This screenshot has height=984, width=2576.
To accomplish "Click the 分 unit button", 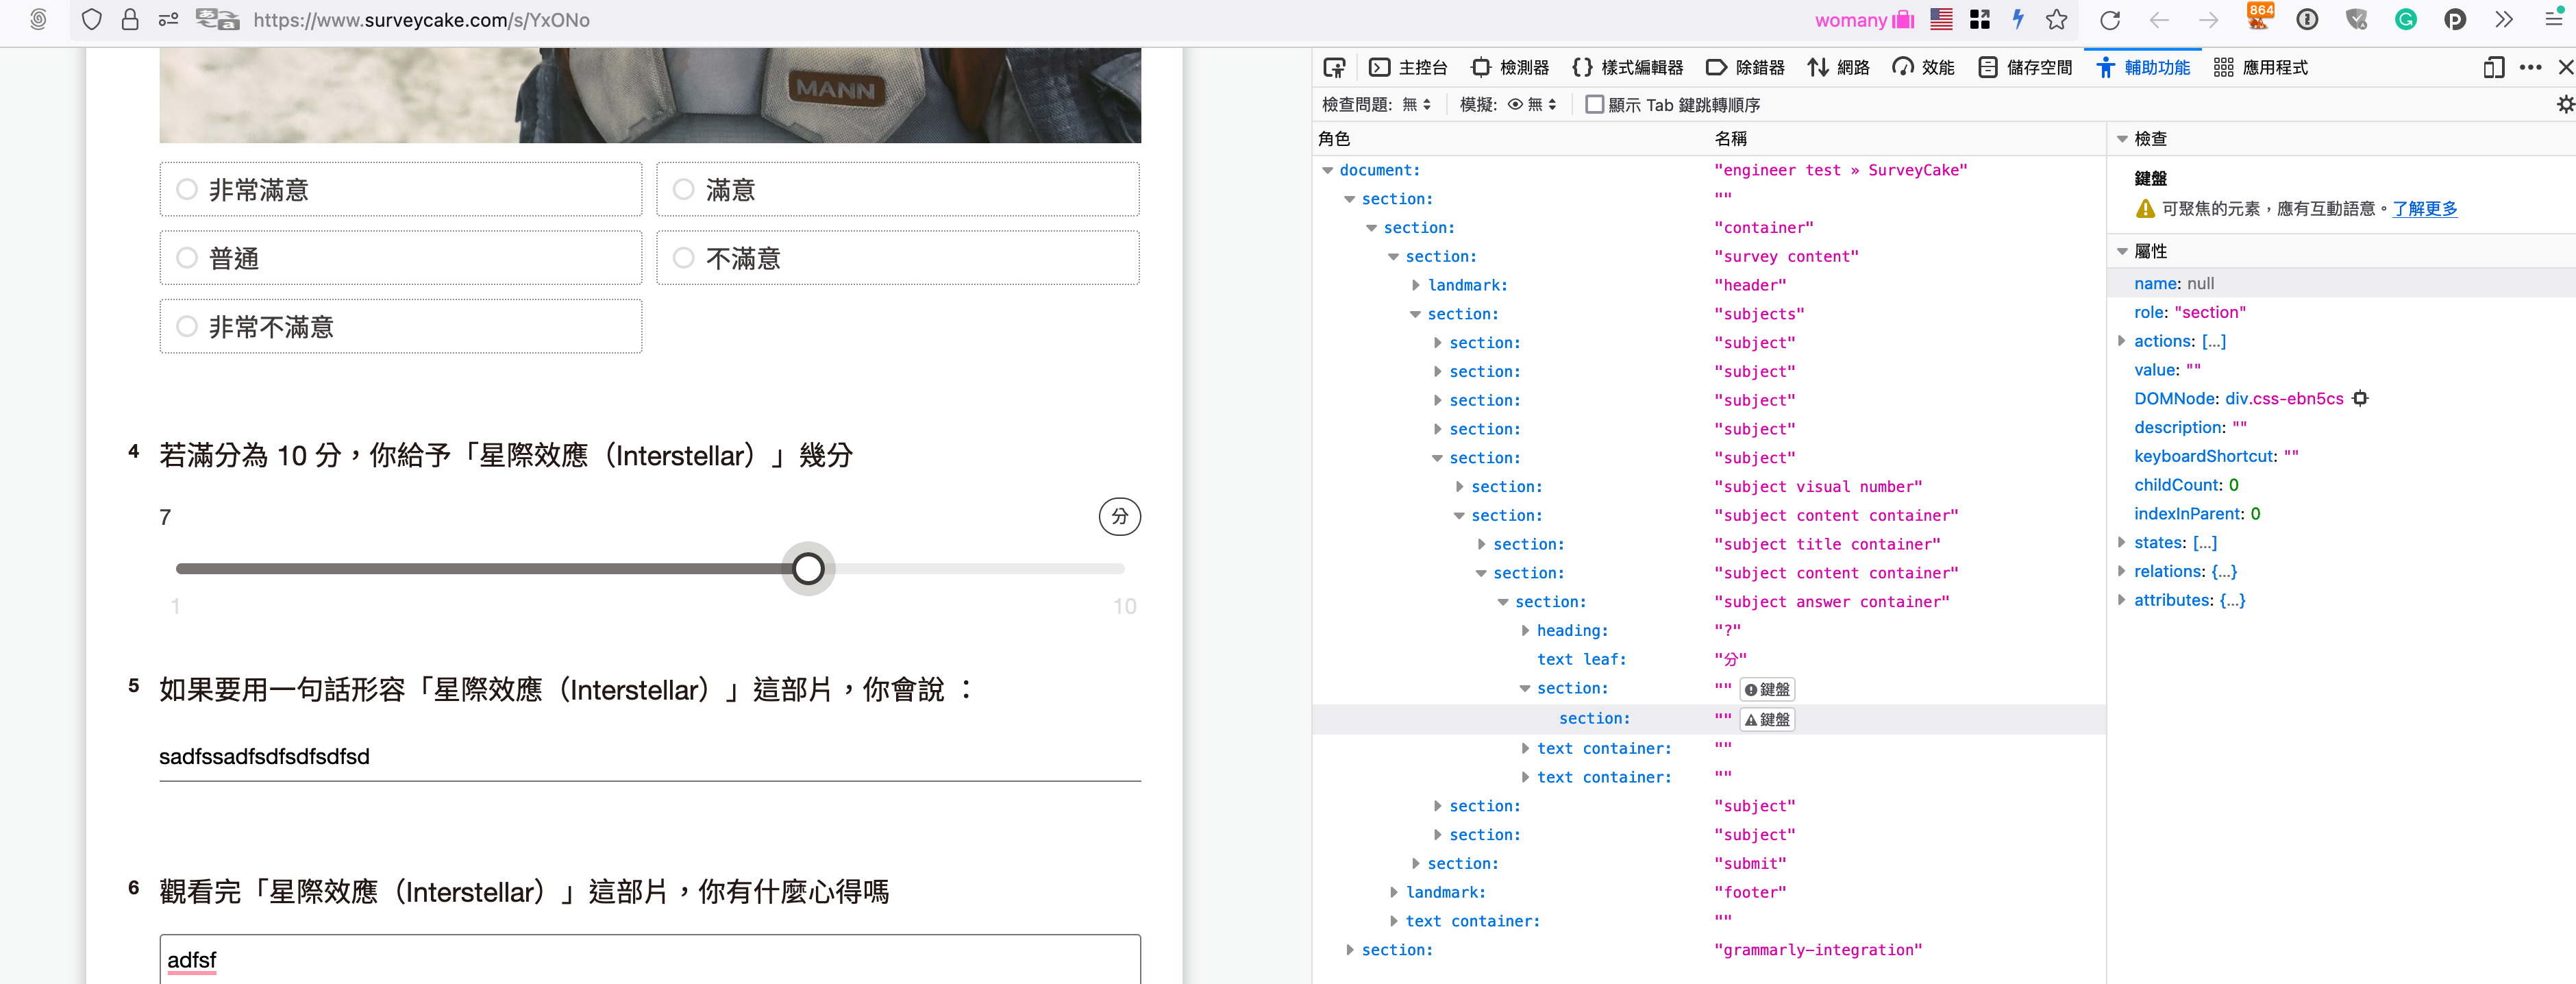I will pos(1119,516).
